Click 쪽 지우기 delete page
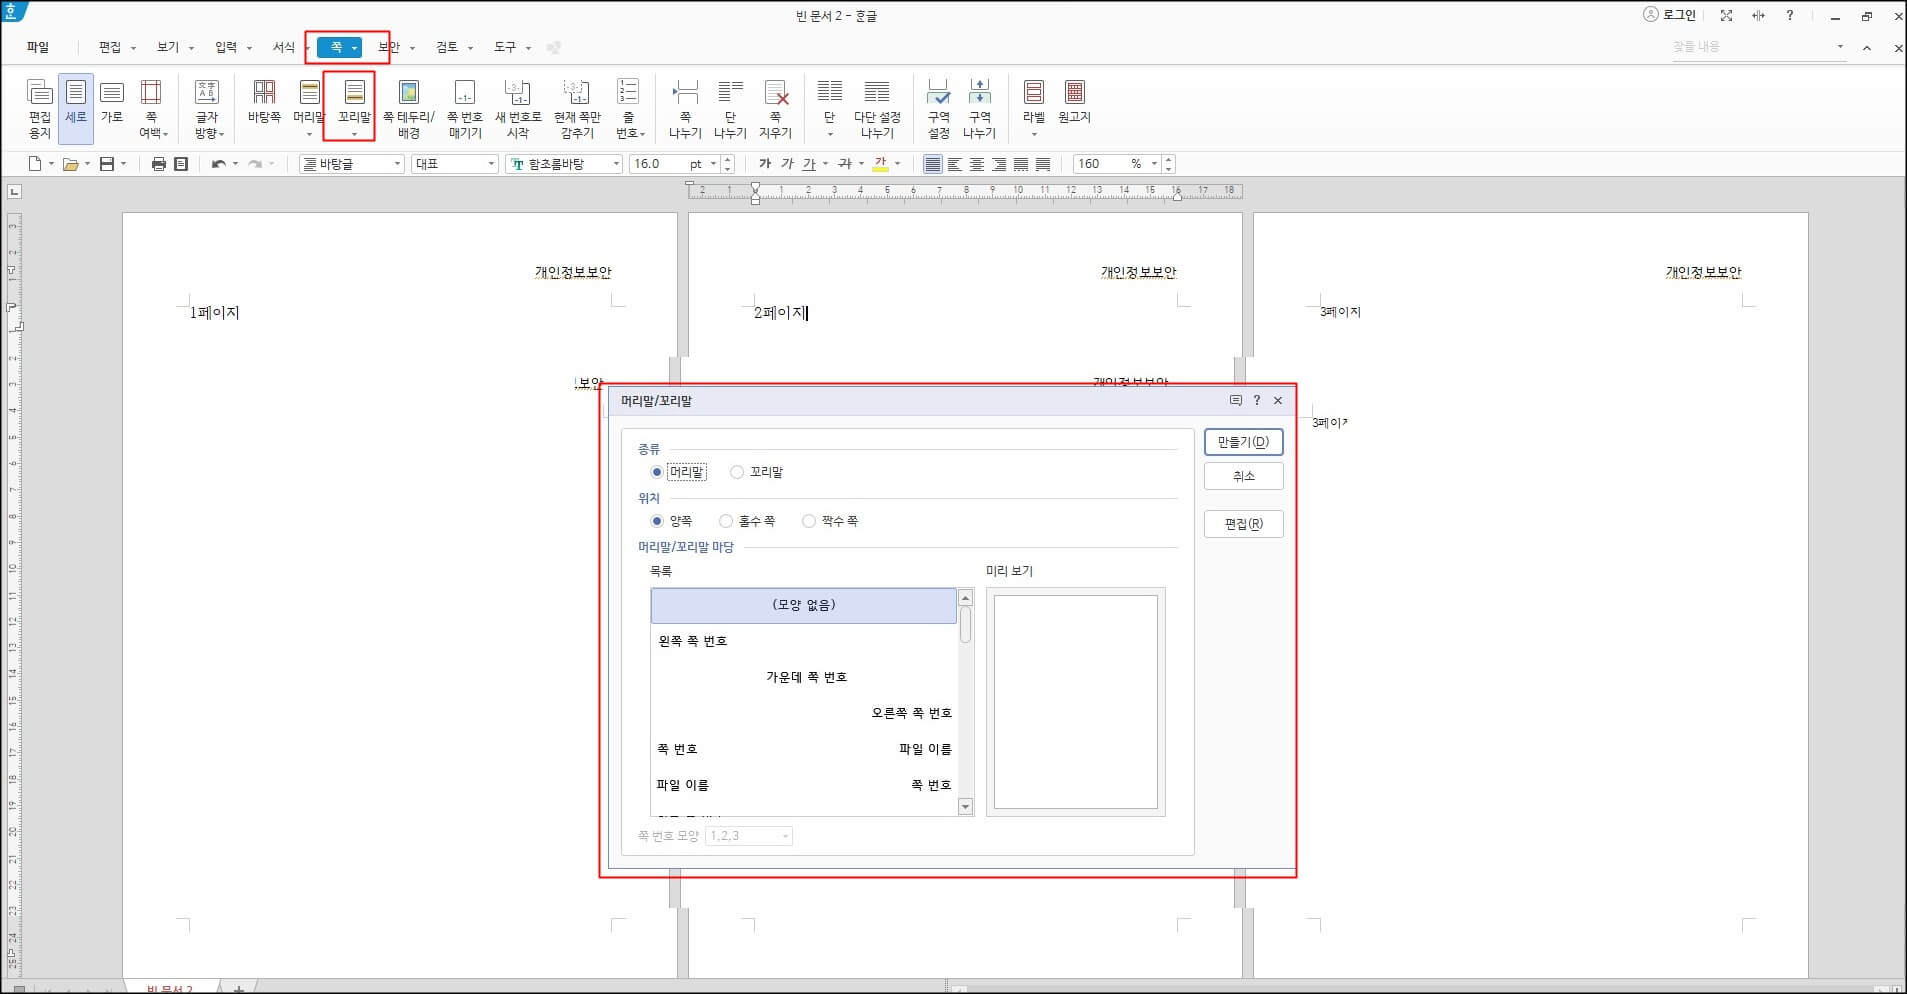The width and height of the screenshot is (1907, 994). point(775,108)
